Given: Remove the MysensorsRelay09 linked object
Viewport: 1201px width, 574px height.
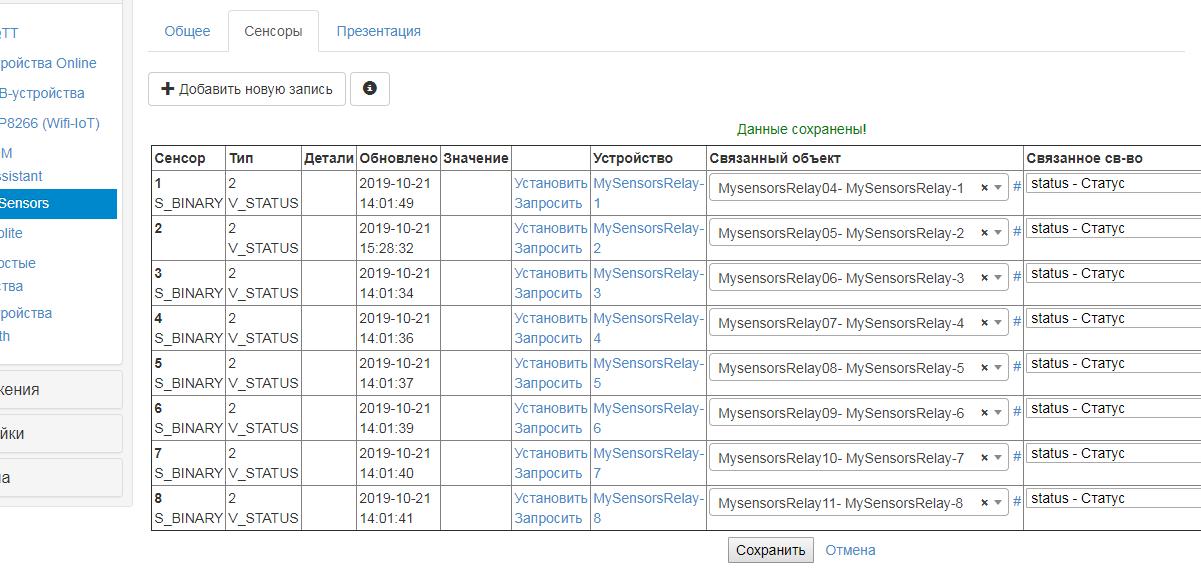Looking at the screenshot, I should click(x=984, y=413).
